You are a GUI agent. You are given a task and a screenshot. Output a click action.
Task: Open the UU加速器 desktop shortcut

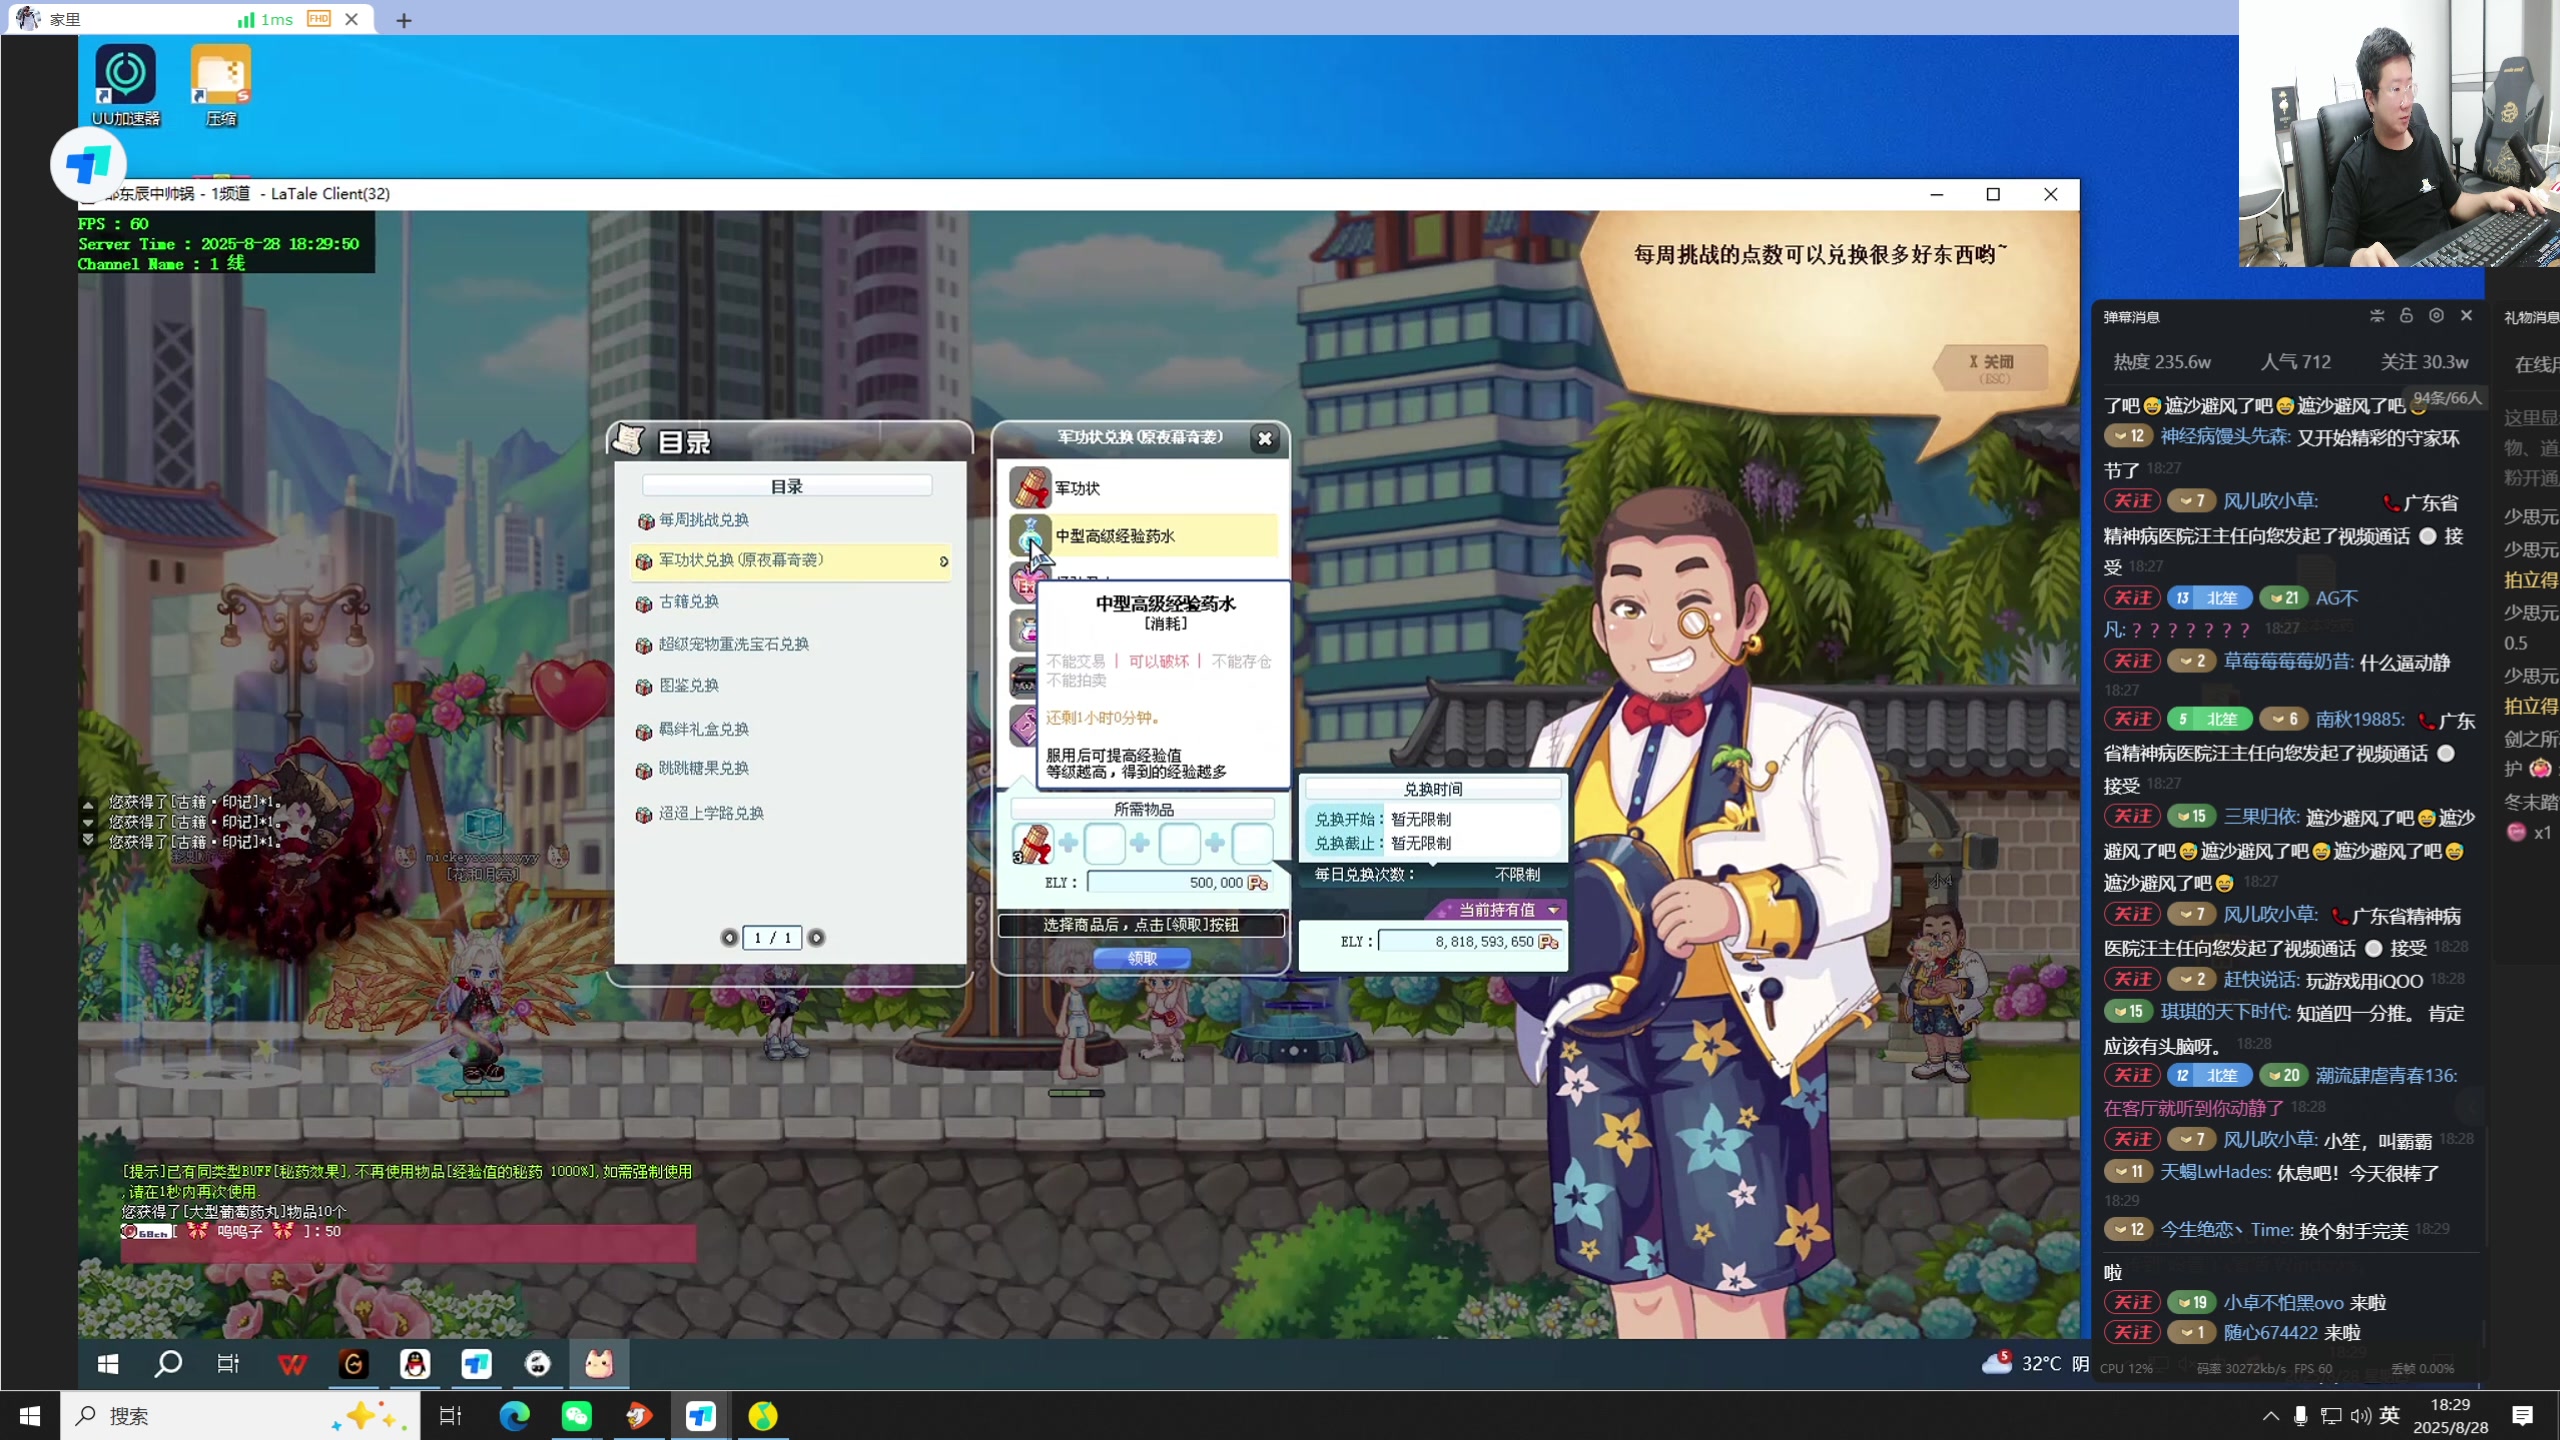tap(125, 86)
